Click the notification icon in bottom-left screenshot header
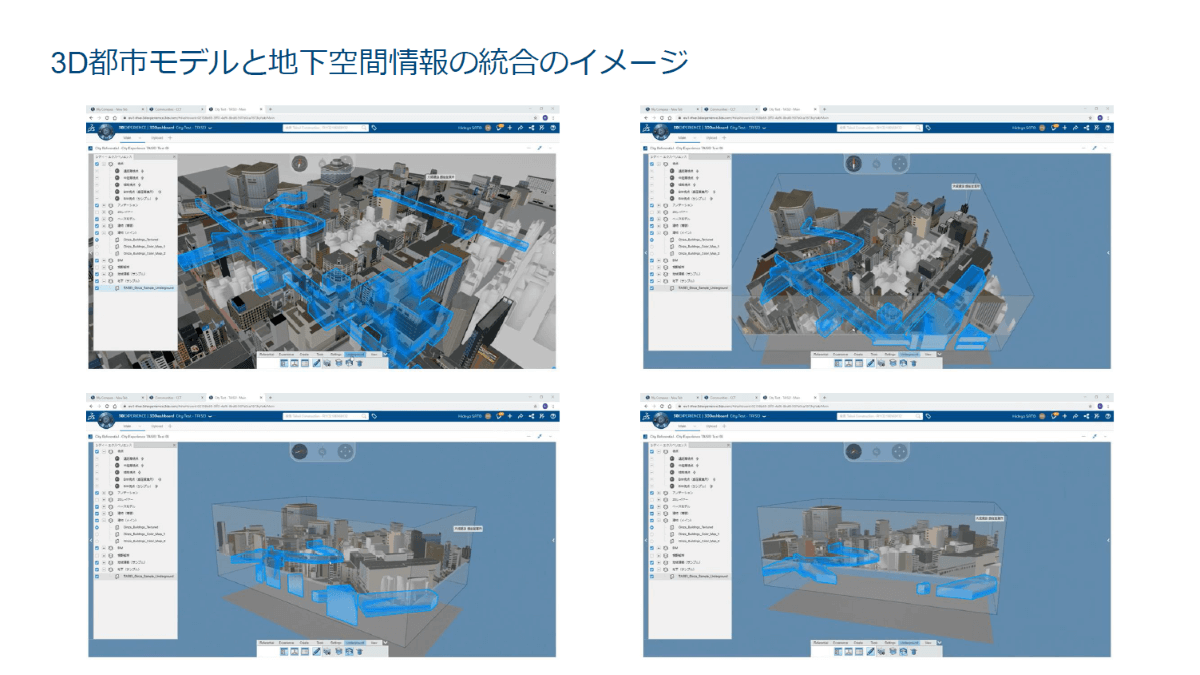This screenshot has height=675, width=1200. [x=500, y=415]
